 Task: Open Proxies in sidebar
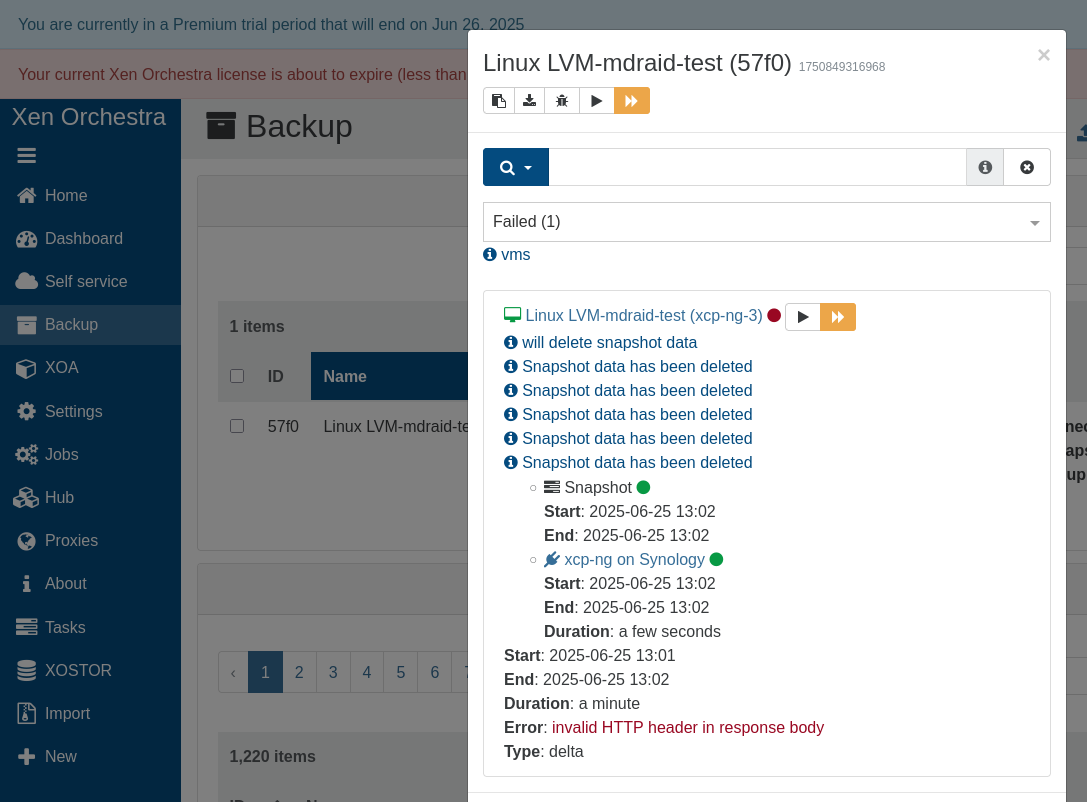pyautogui.click(x=90, y=540)
